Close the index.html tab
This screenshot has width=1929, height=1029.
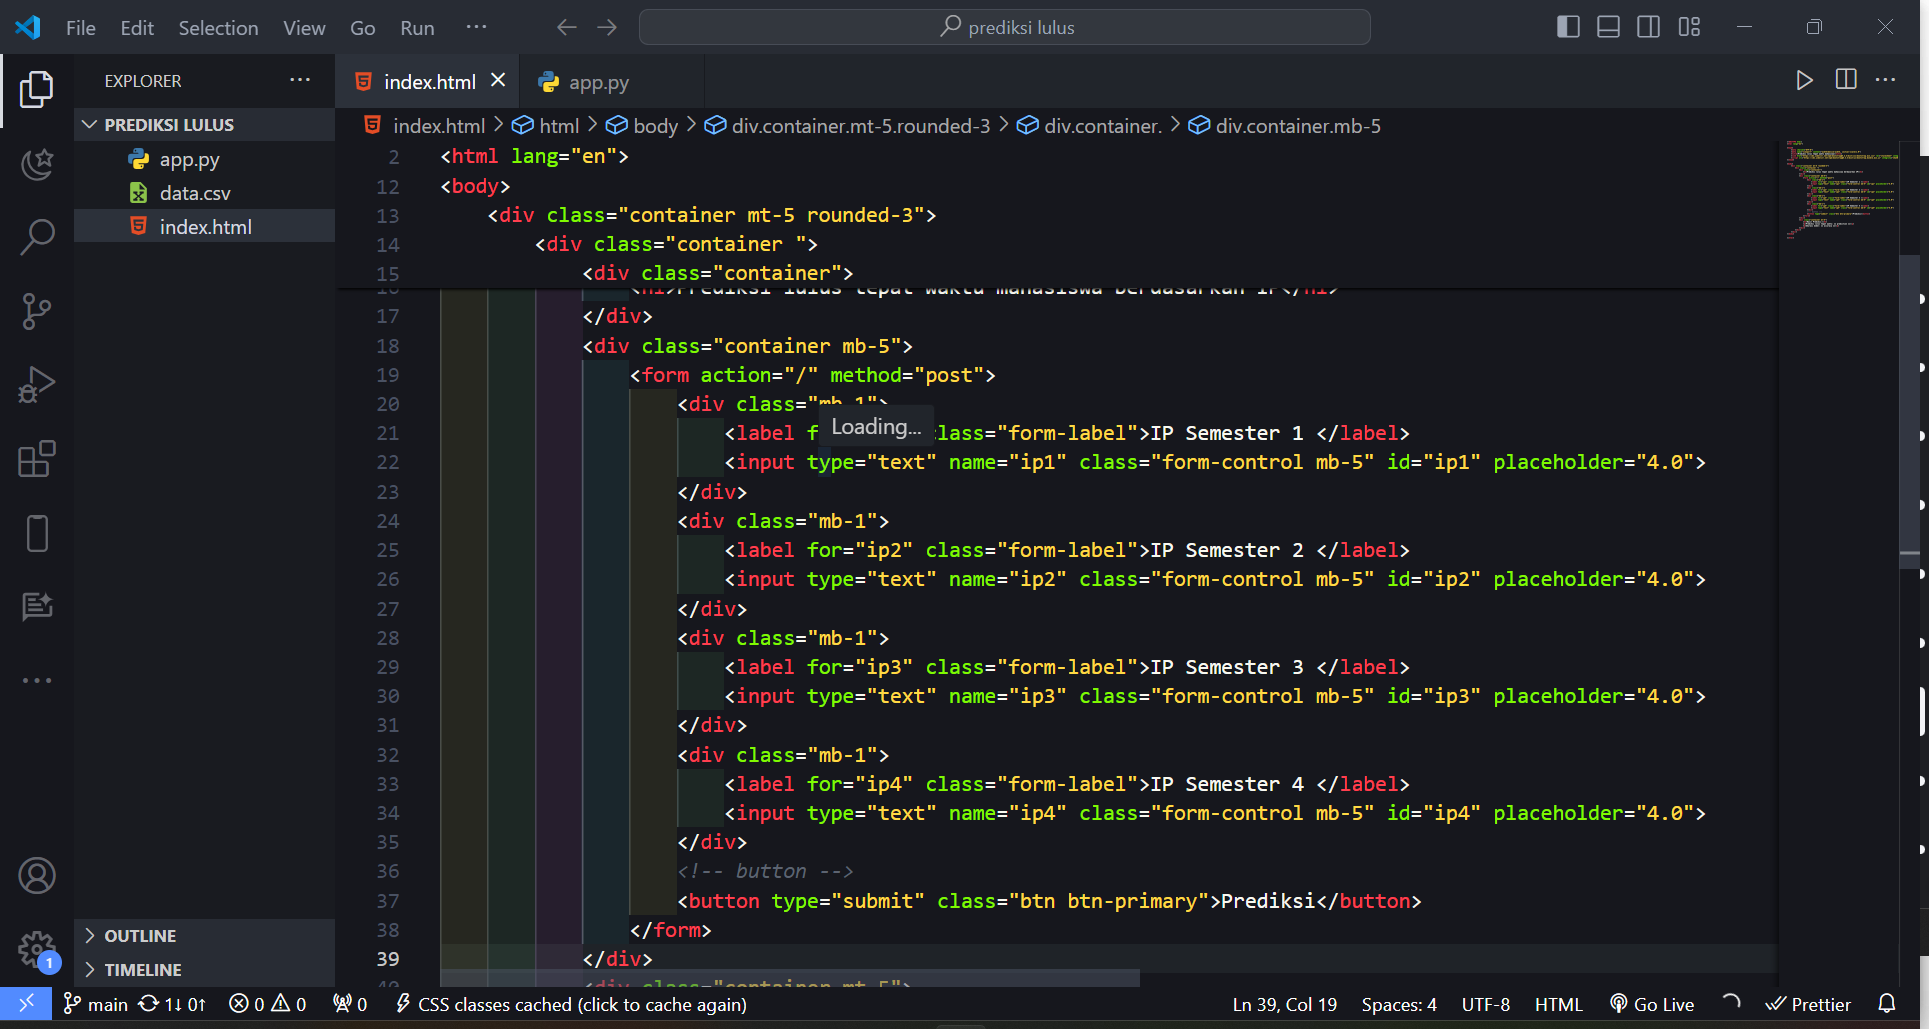[498, 81]
